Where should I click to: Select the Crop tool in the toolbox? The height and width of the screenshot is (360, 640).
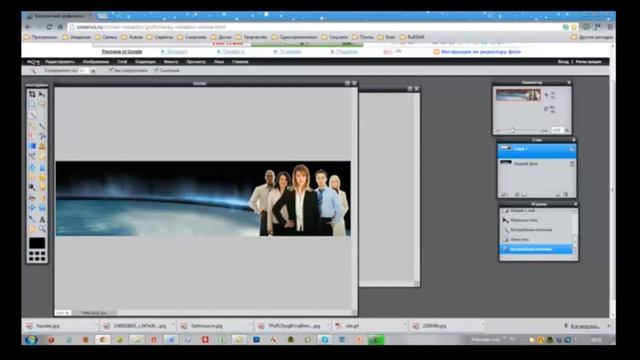pyautogui.click(x=32, y=94)
